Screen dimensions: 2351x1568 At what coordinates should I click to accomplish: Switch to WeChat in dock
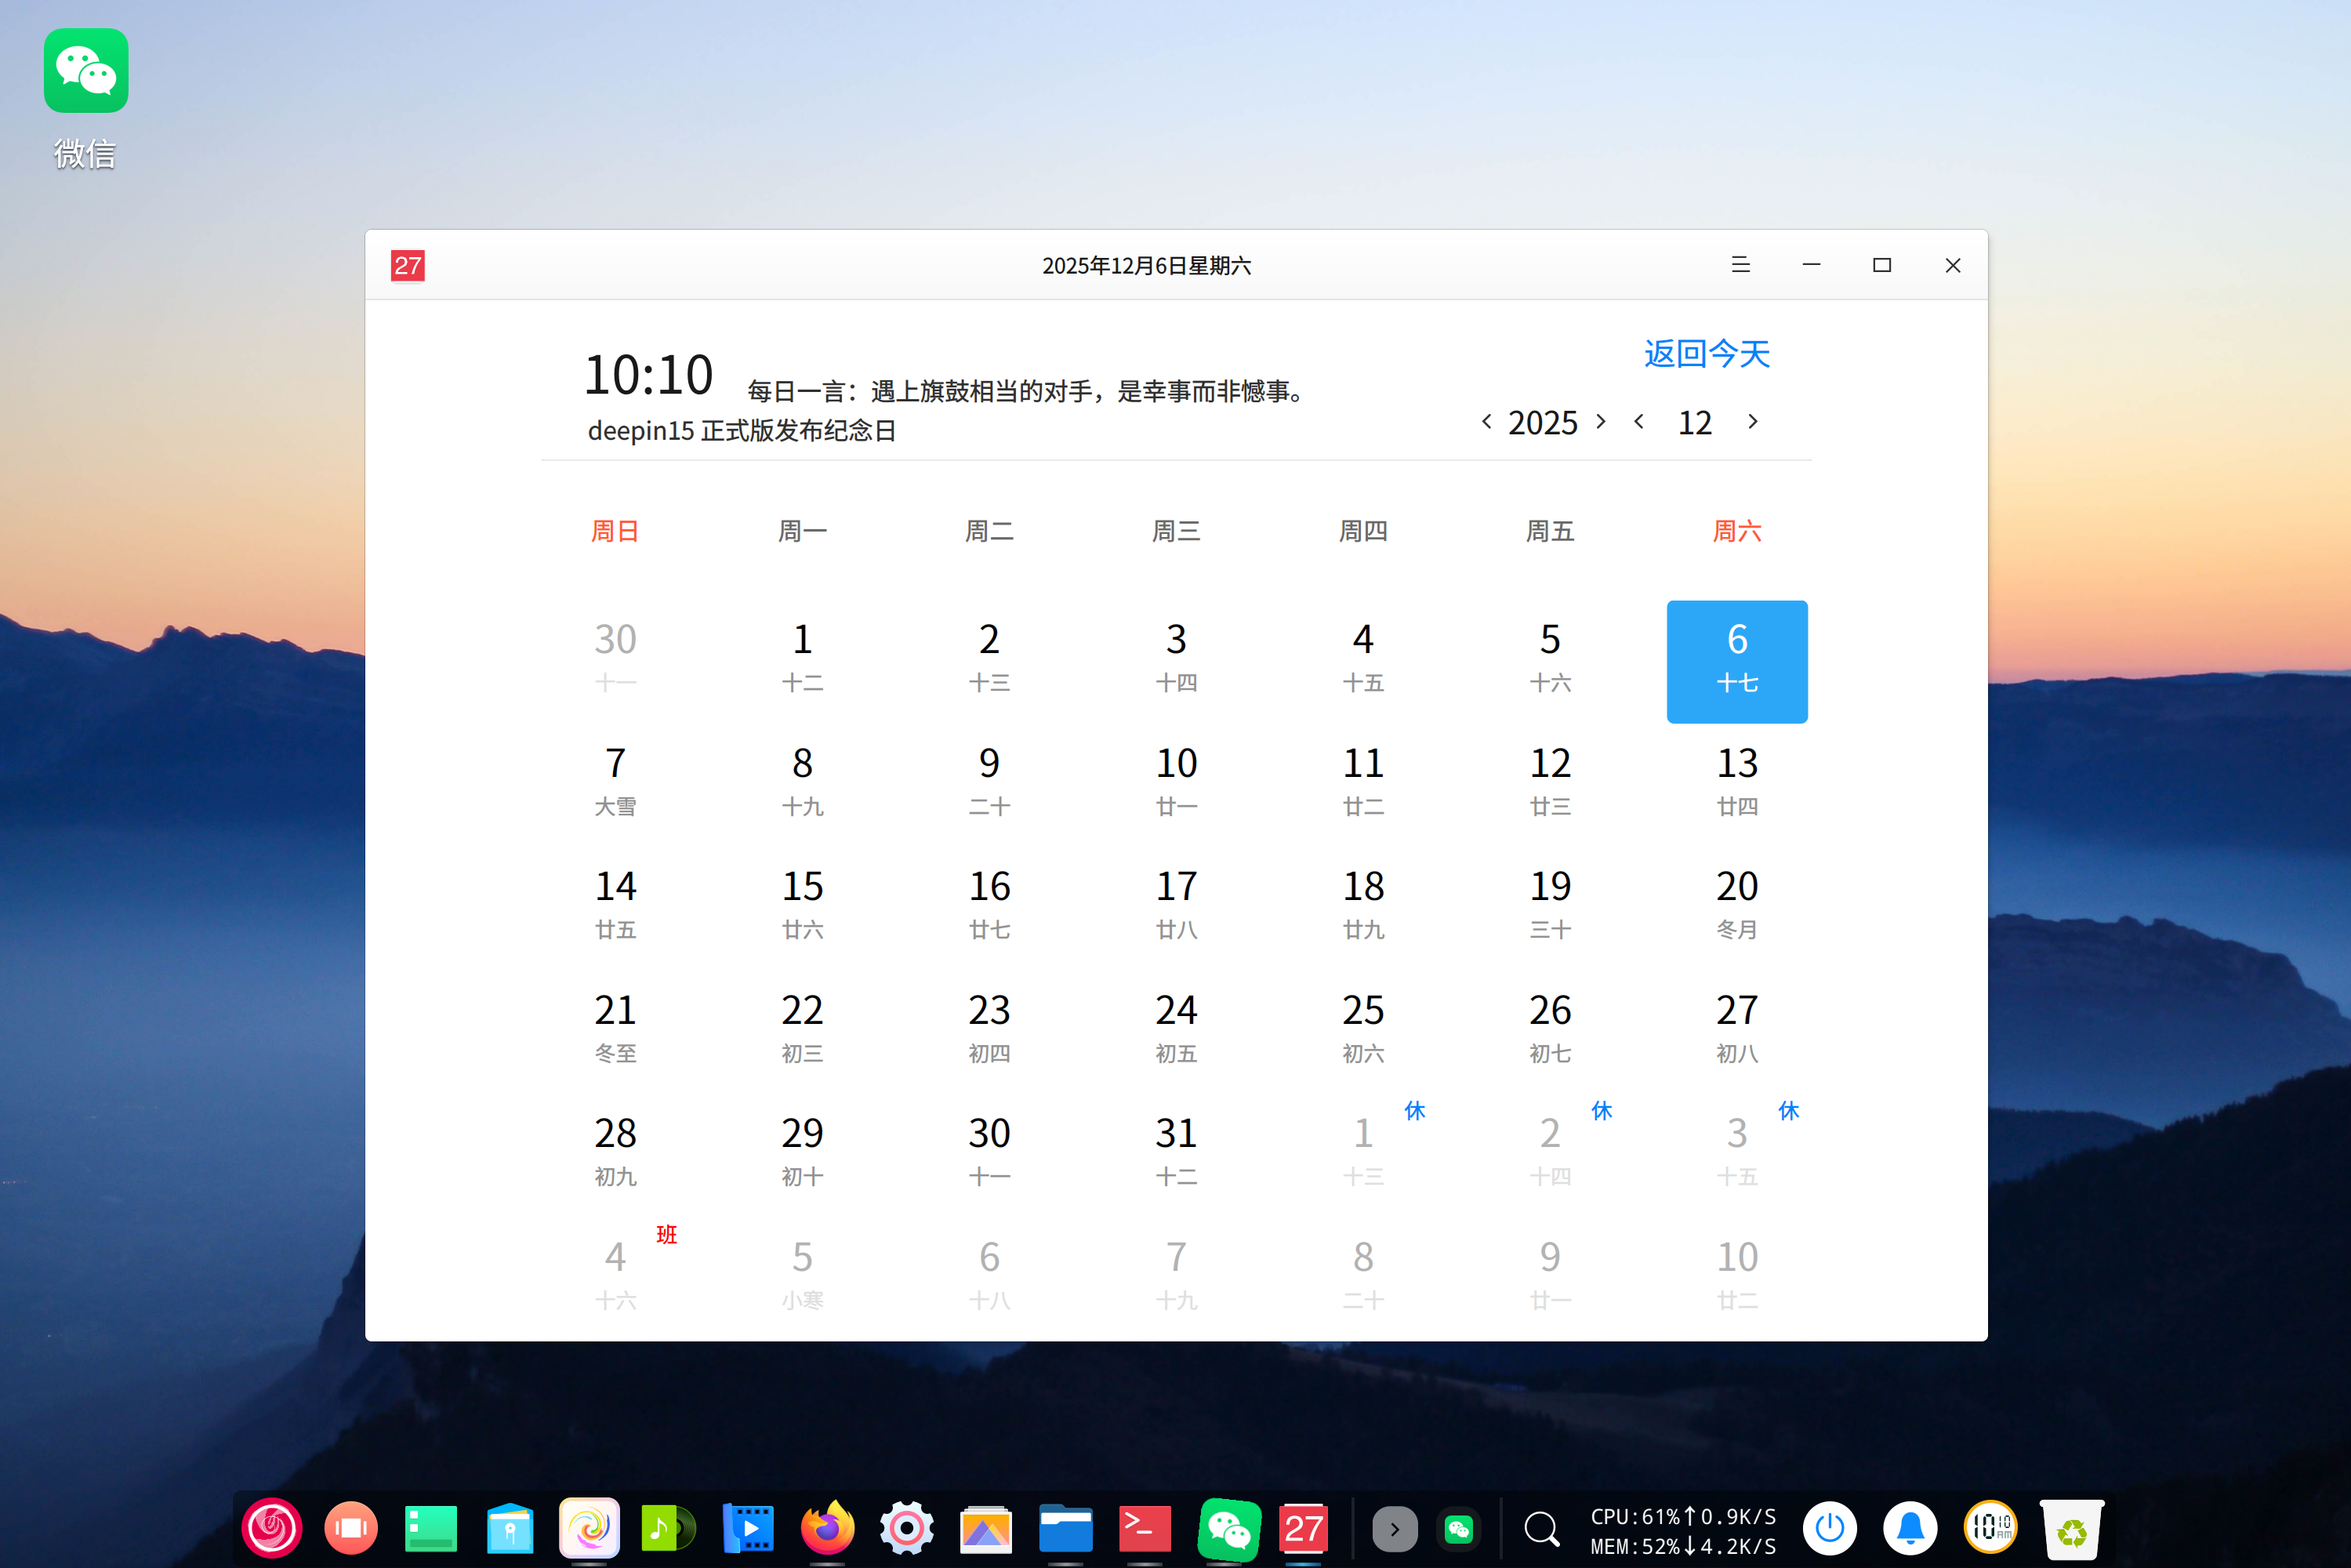(x=1228, y=1528)
